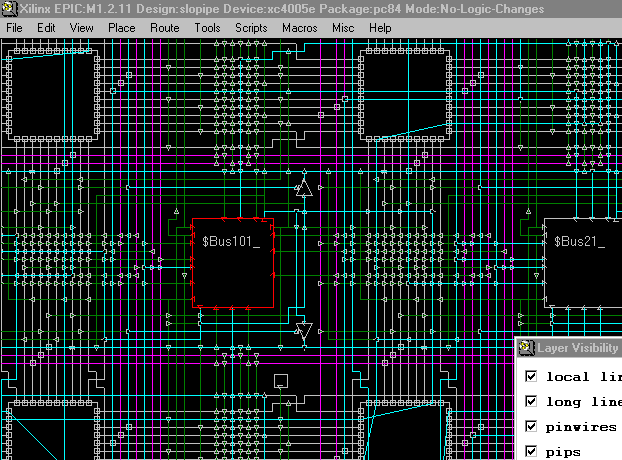
Task: Open the View menu
Action: coord(81,28)
